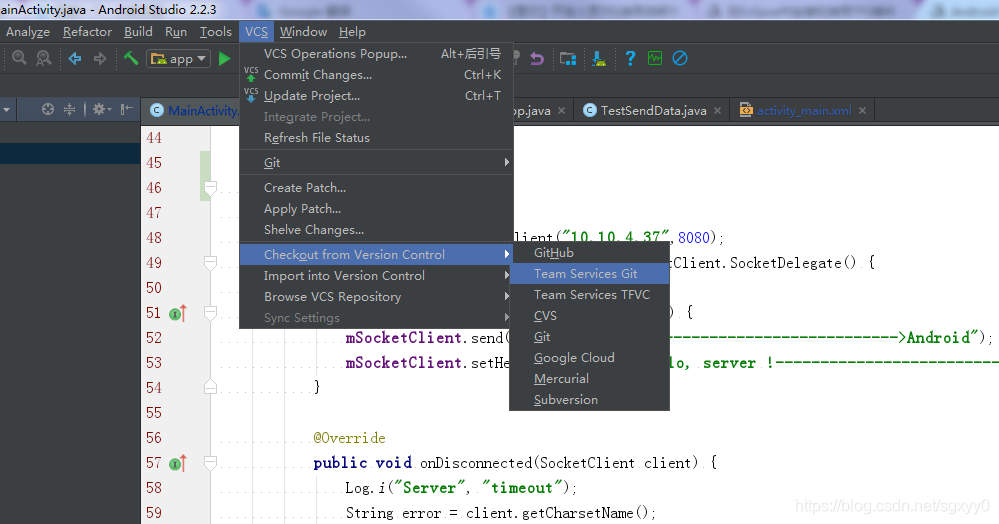Open the Help menu
Image resolution: width=999 pixels, height=524 pixels.
point(352,32)
